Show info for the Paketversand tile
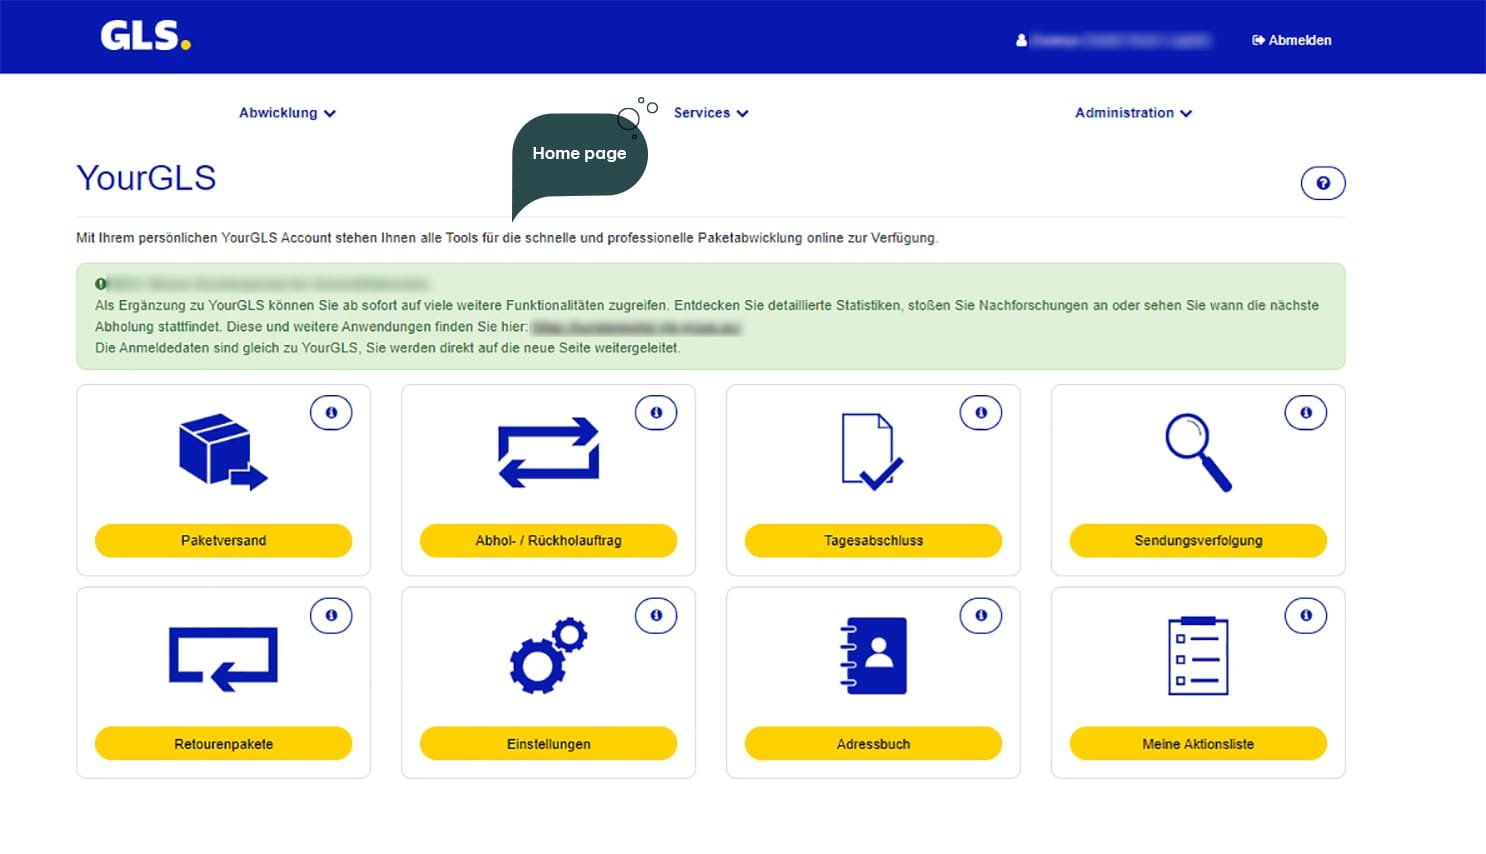1486x854 pixels. click(x=331, y=412)
